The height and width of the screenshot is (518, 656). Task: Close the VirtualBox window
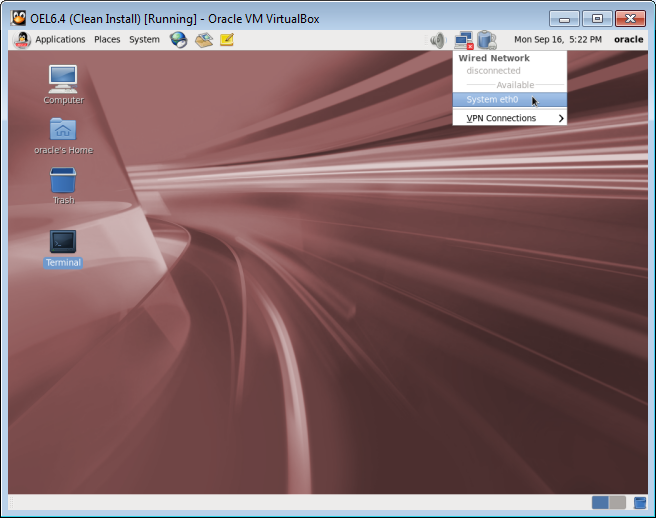coord(630,19)
